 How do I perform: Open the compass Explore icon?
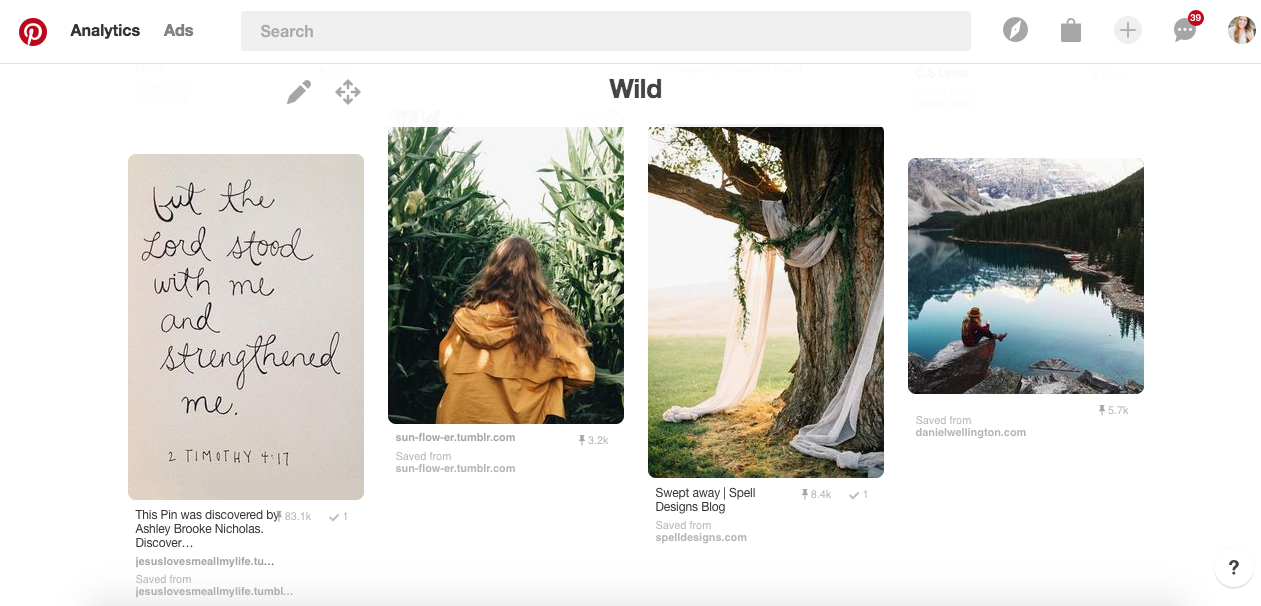coord(1015,31)
